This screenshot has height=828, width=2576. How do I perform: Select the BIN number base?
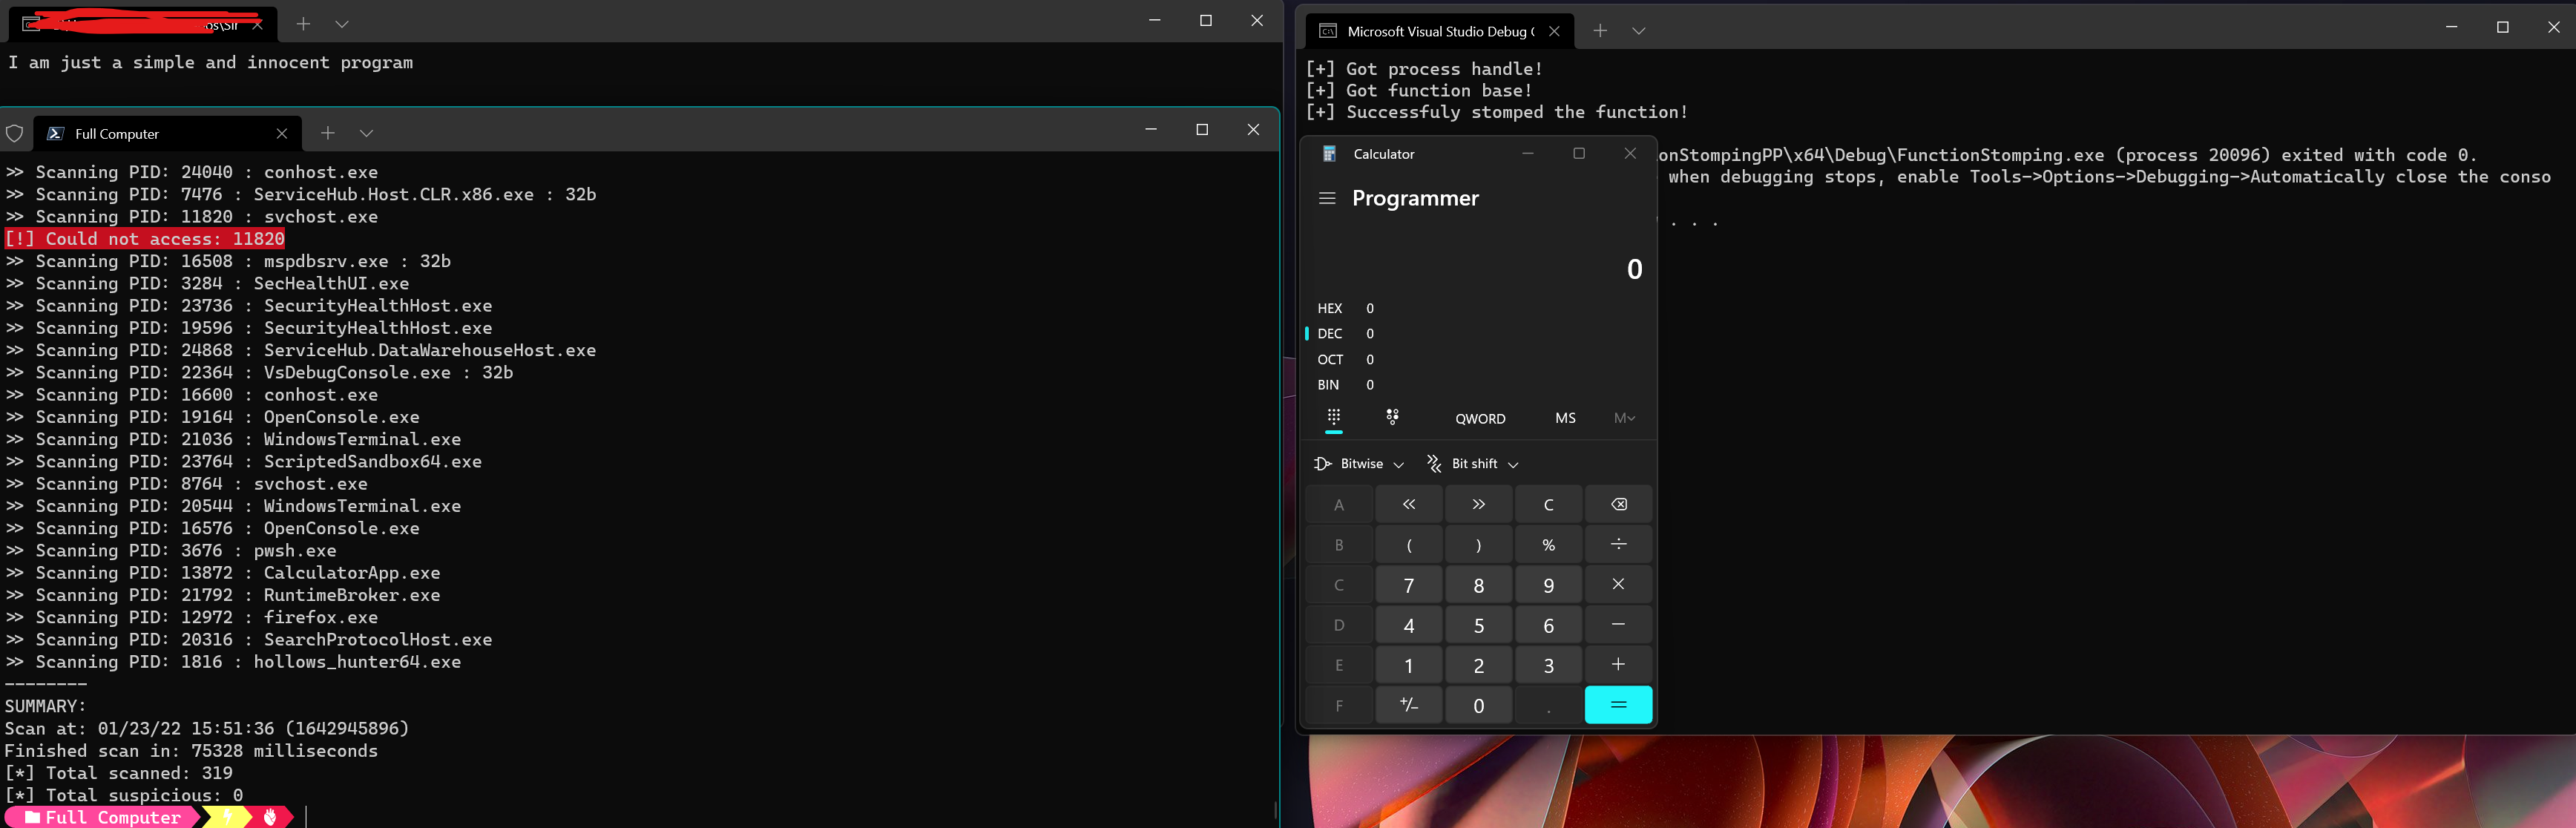point(1328,385)
